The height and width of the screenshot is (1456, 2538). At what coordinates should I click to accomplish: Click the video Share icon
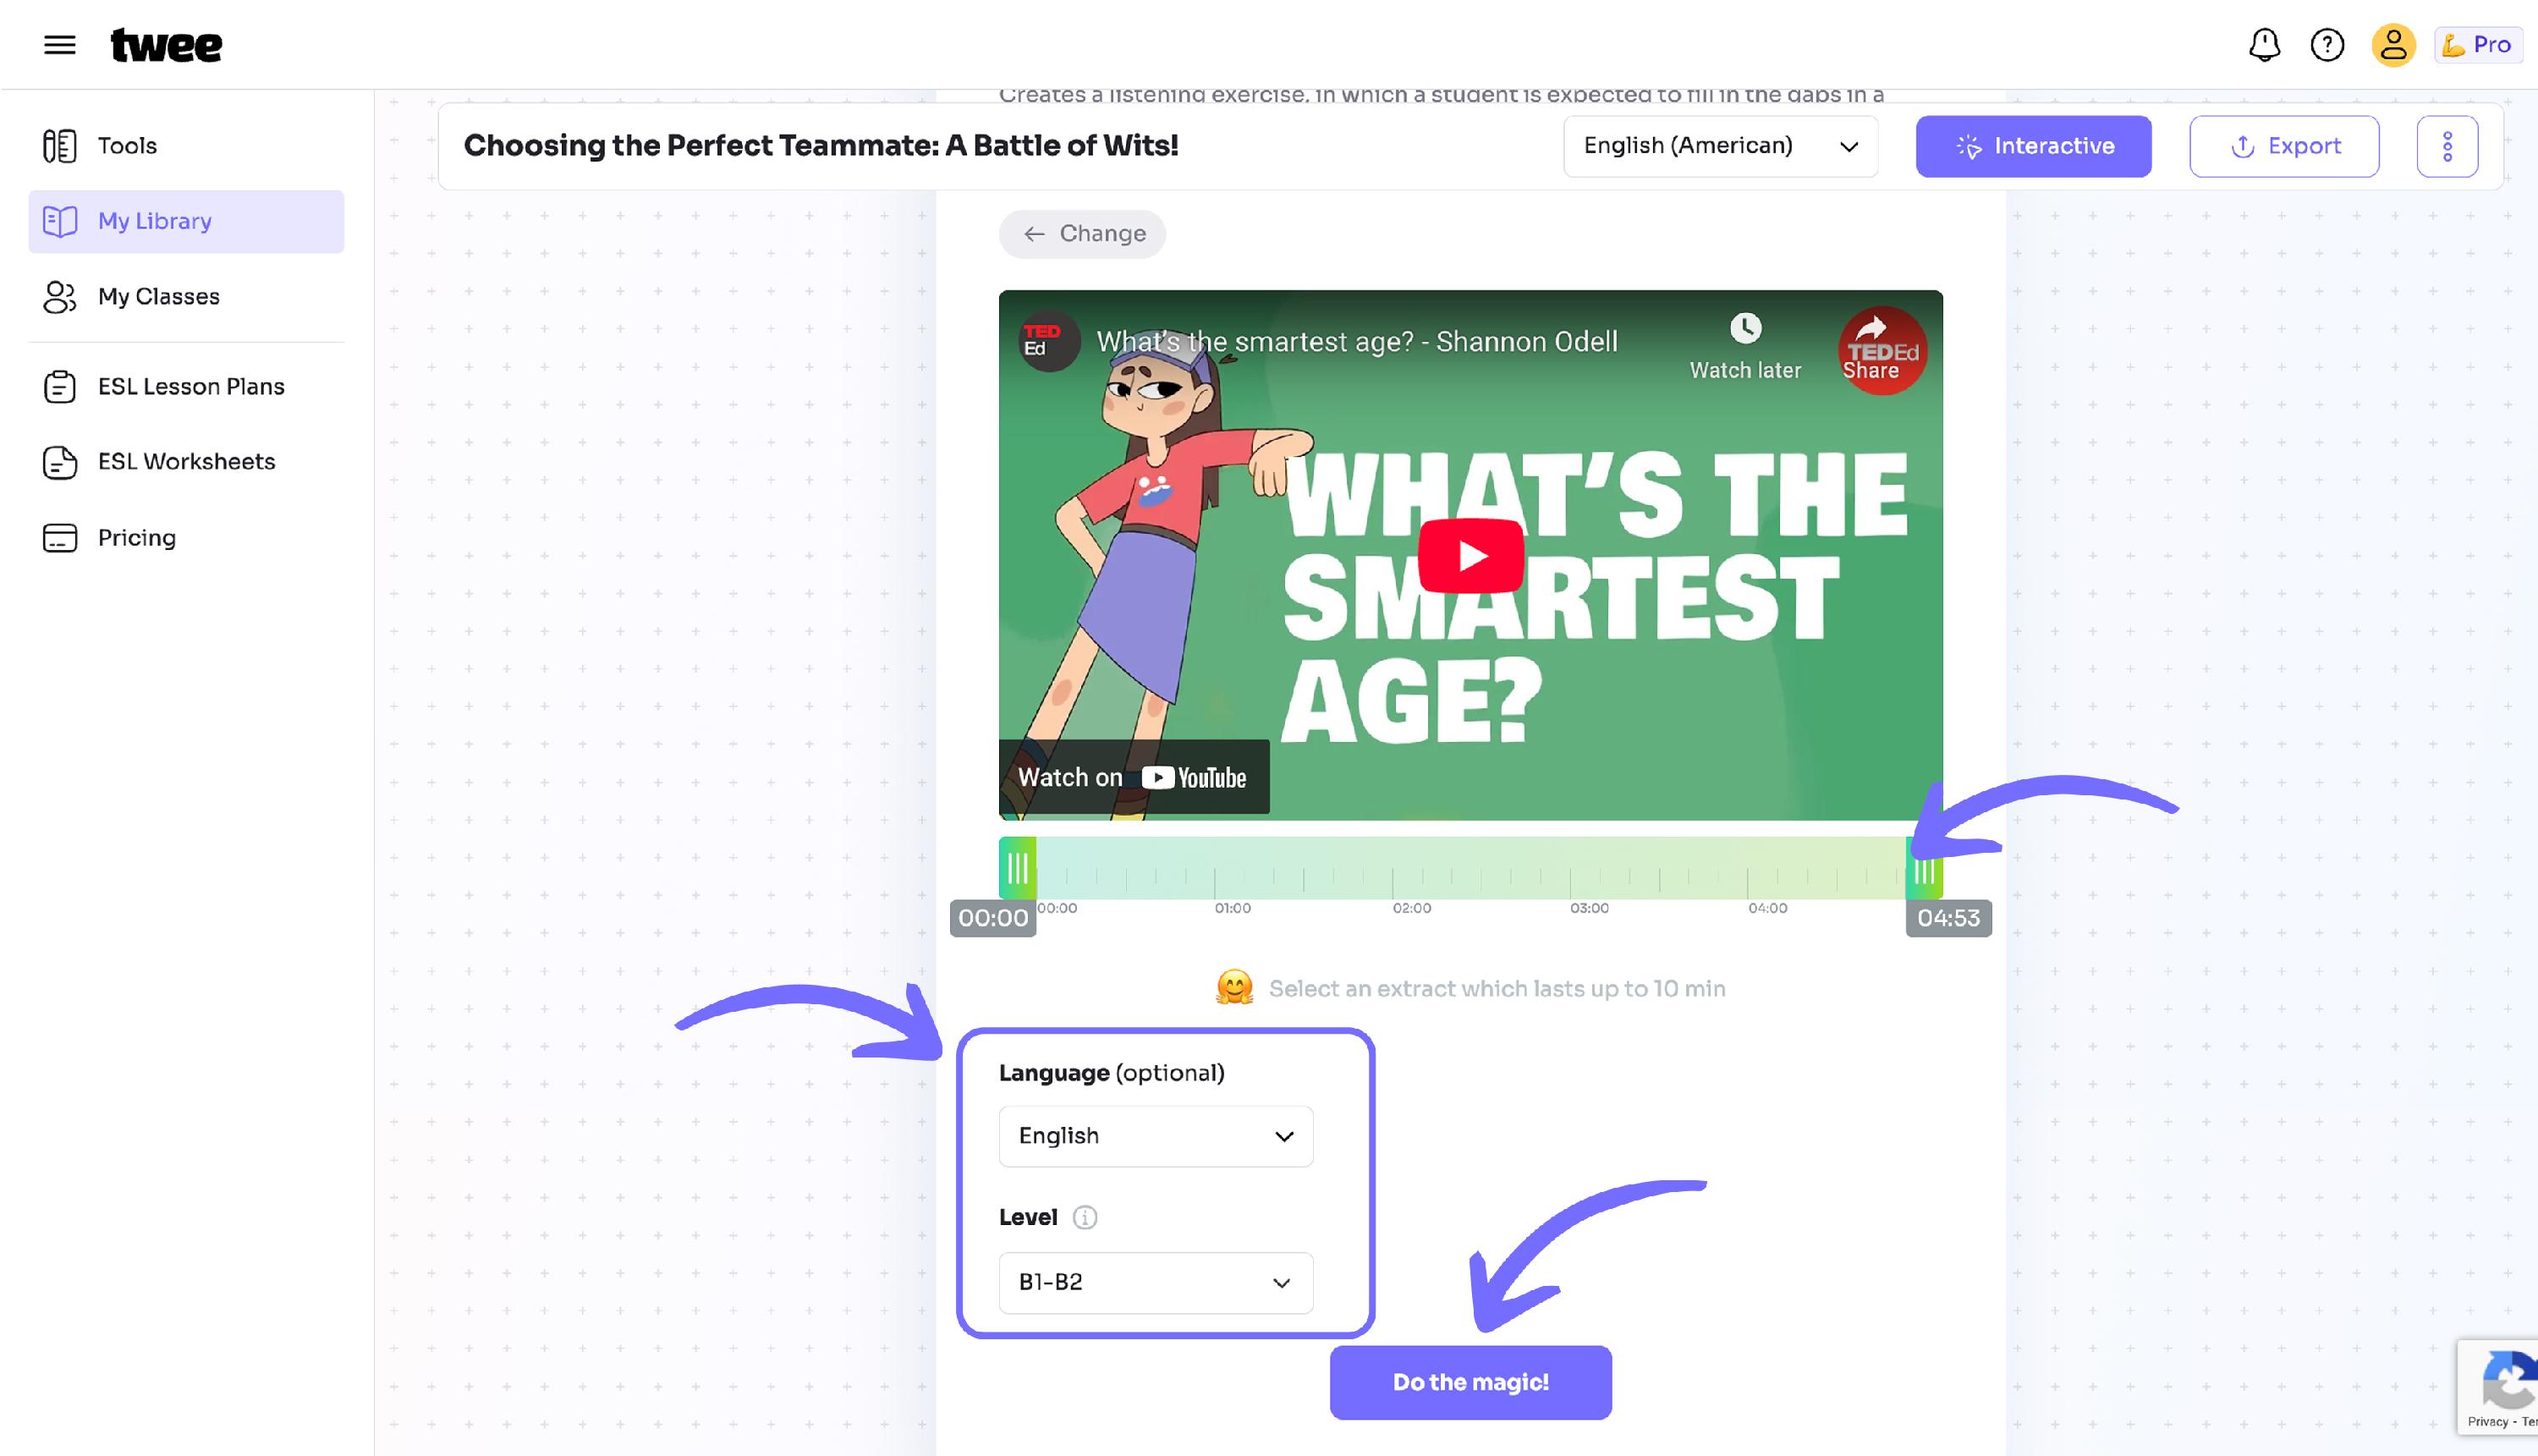(x=1870, y=330)
